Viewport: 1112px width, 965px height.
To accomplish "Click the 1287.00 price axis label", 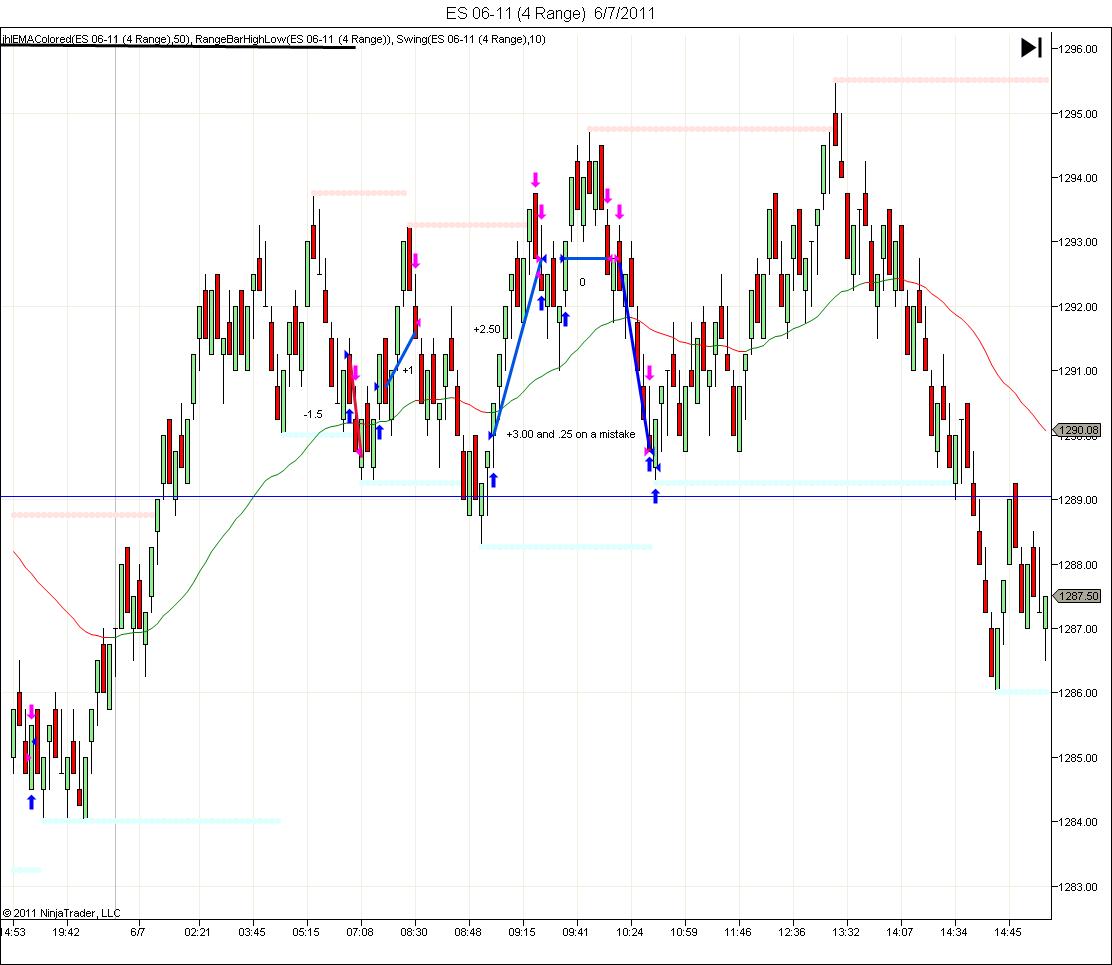I will [x=1078, y=629].
